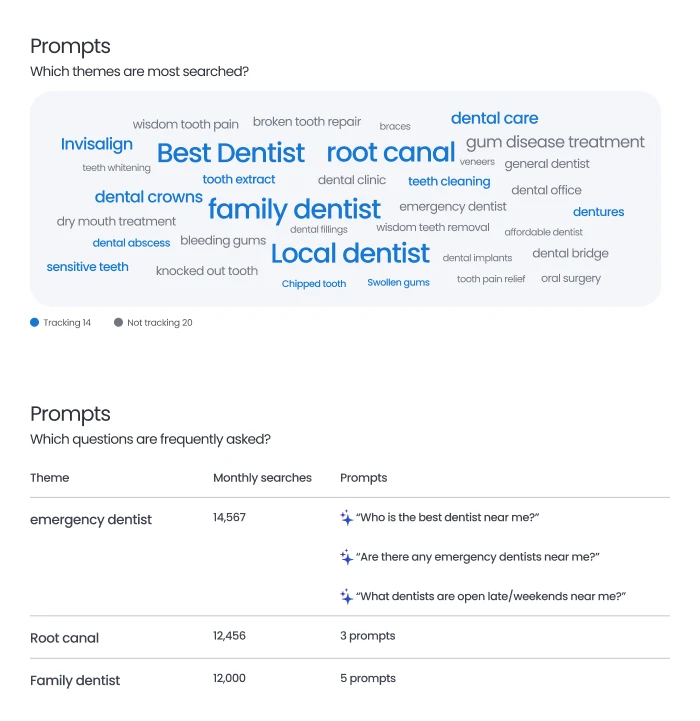Viewport: 700px width, 721px height.
Task: Click "dental crowns" tracked theme
Action: [148, 197]
